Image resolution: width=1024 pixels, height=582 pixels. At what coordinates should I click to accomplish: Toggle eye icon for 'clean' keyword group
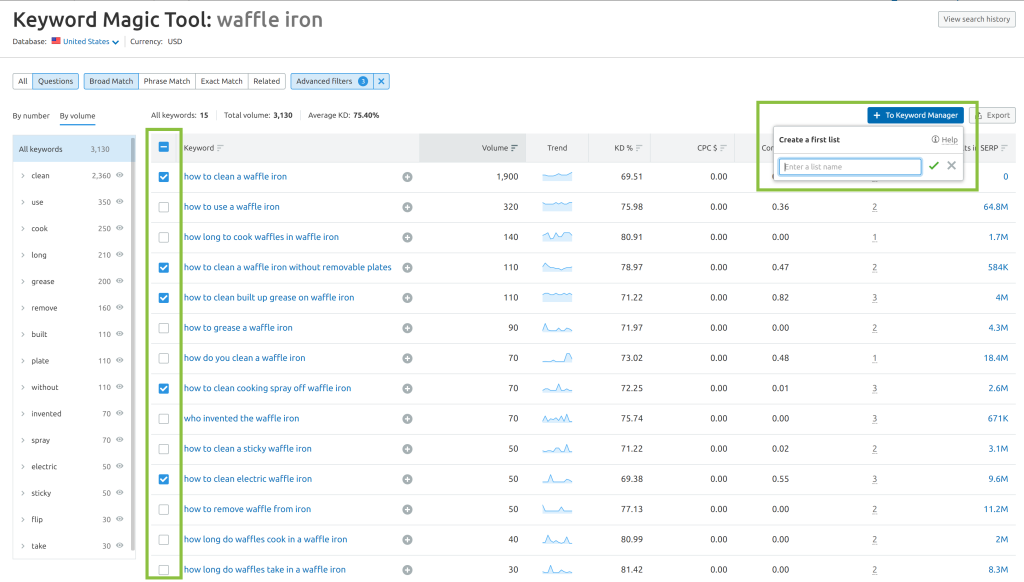(120, 176)
